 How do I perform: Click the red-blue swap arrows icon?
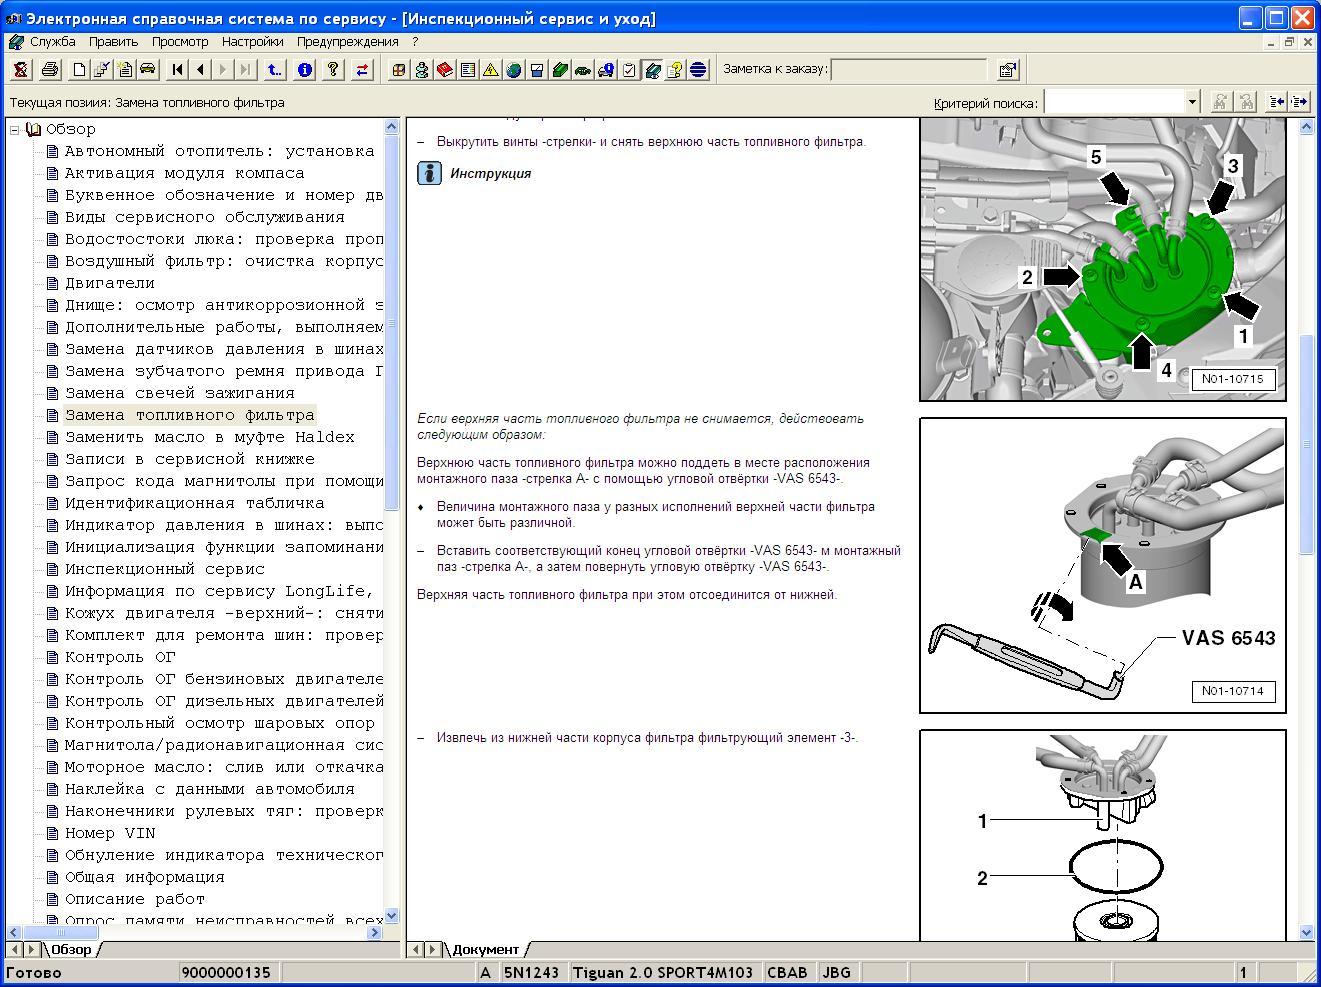[x=361, y=70]
